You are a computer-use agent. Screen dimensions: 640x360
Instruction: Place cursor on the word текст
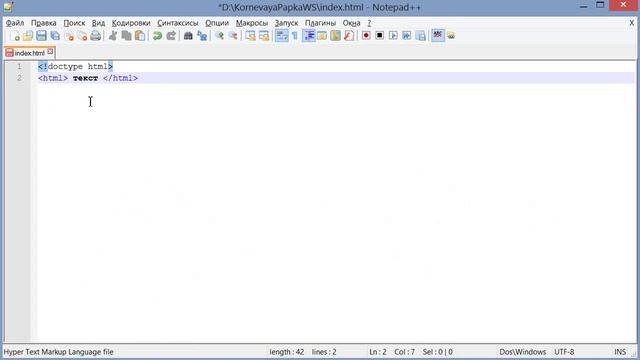click(x=85, y=78)
